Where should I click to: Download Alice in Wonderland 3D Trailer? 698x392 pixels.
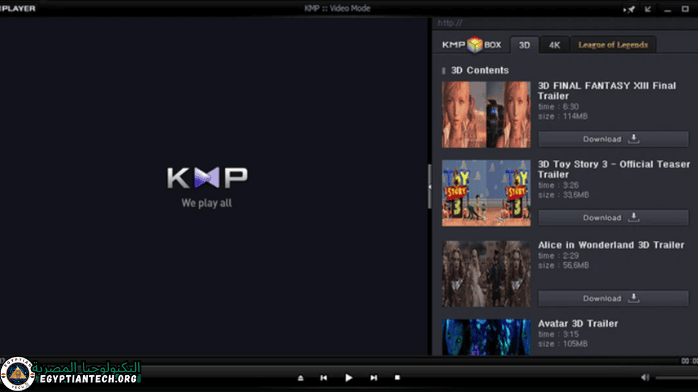coord(613,299)
